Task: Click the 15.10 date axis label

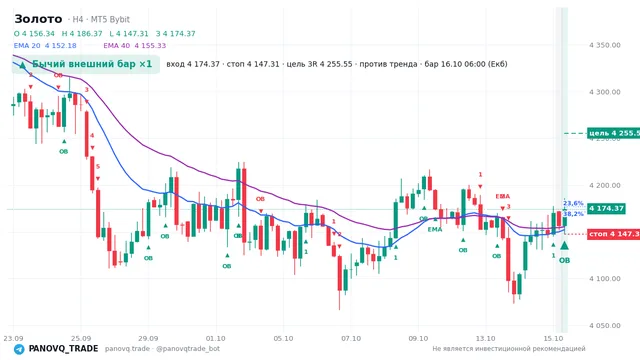Action: [x=553, y=338]
